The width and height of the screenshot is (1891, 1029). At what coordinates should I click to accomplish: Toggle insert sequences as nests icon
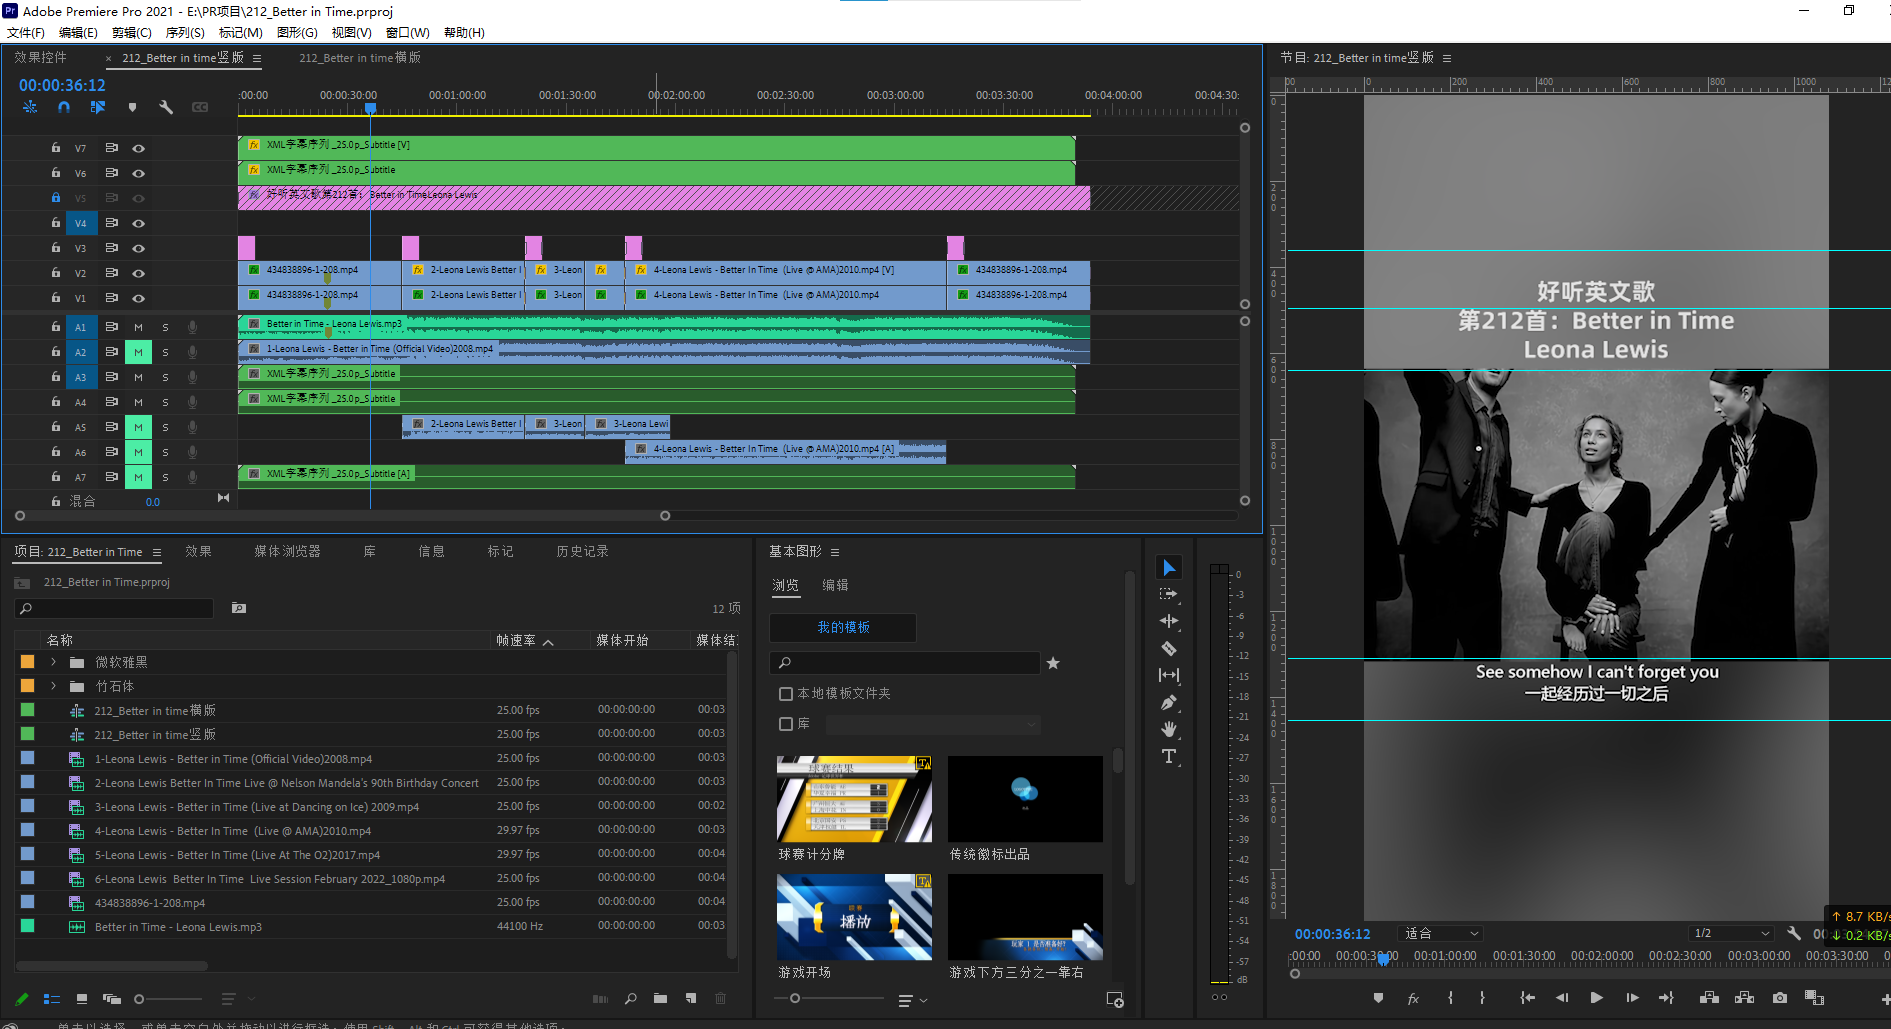coord(30,107)
